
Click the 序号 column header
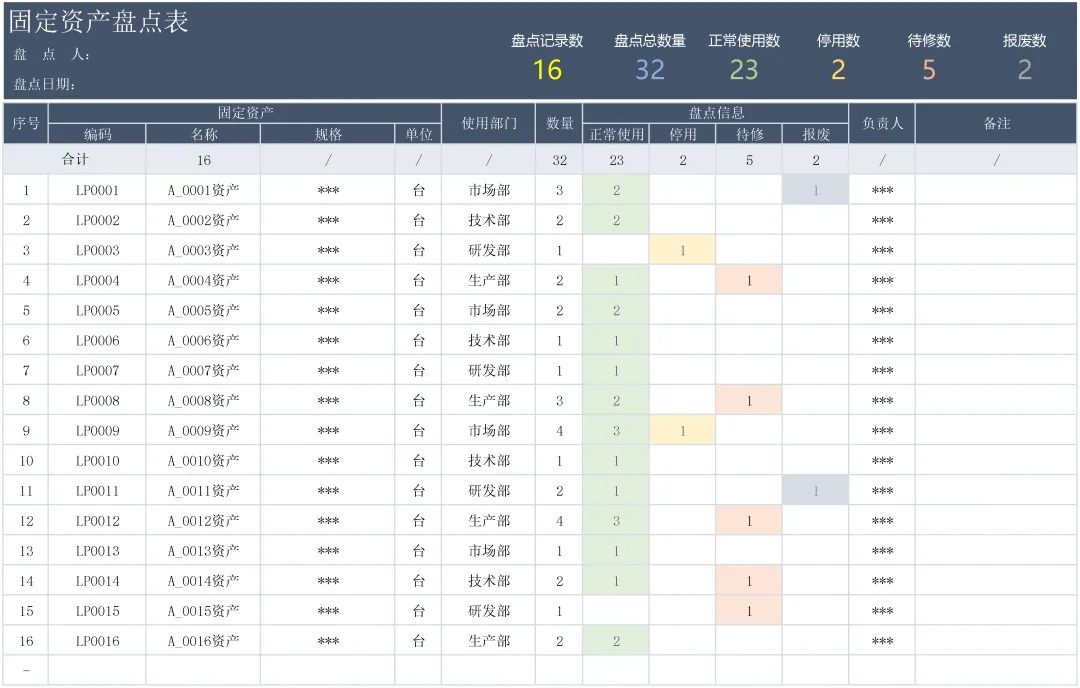(26, 123)
